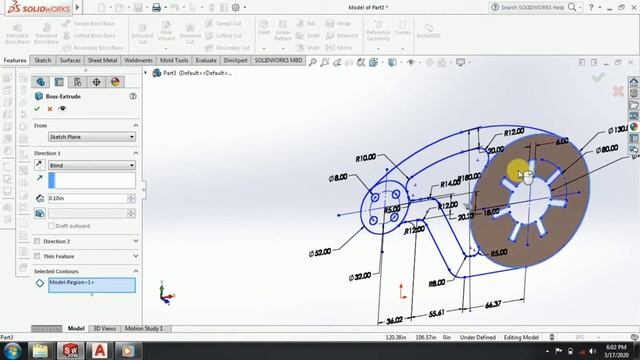The width and height of the screenshot is (640, 360).
Task: Click the direction of extrusion box
Action: [x=92, y=180]
